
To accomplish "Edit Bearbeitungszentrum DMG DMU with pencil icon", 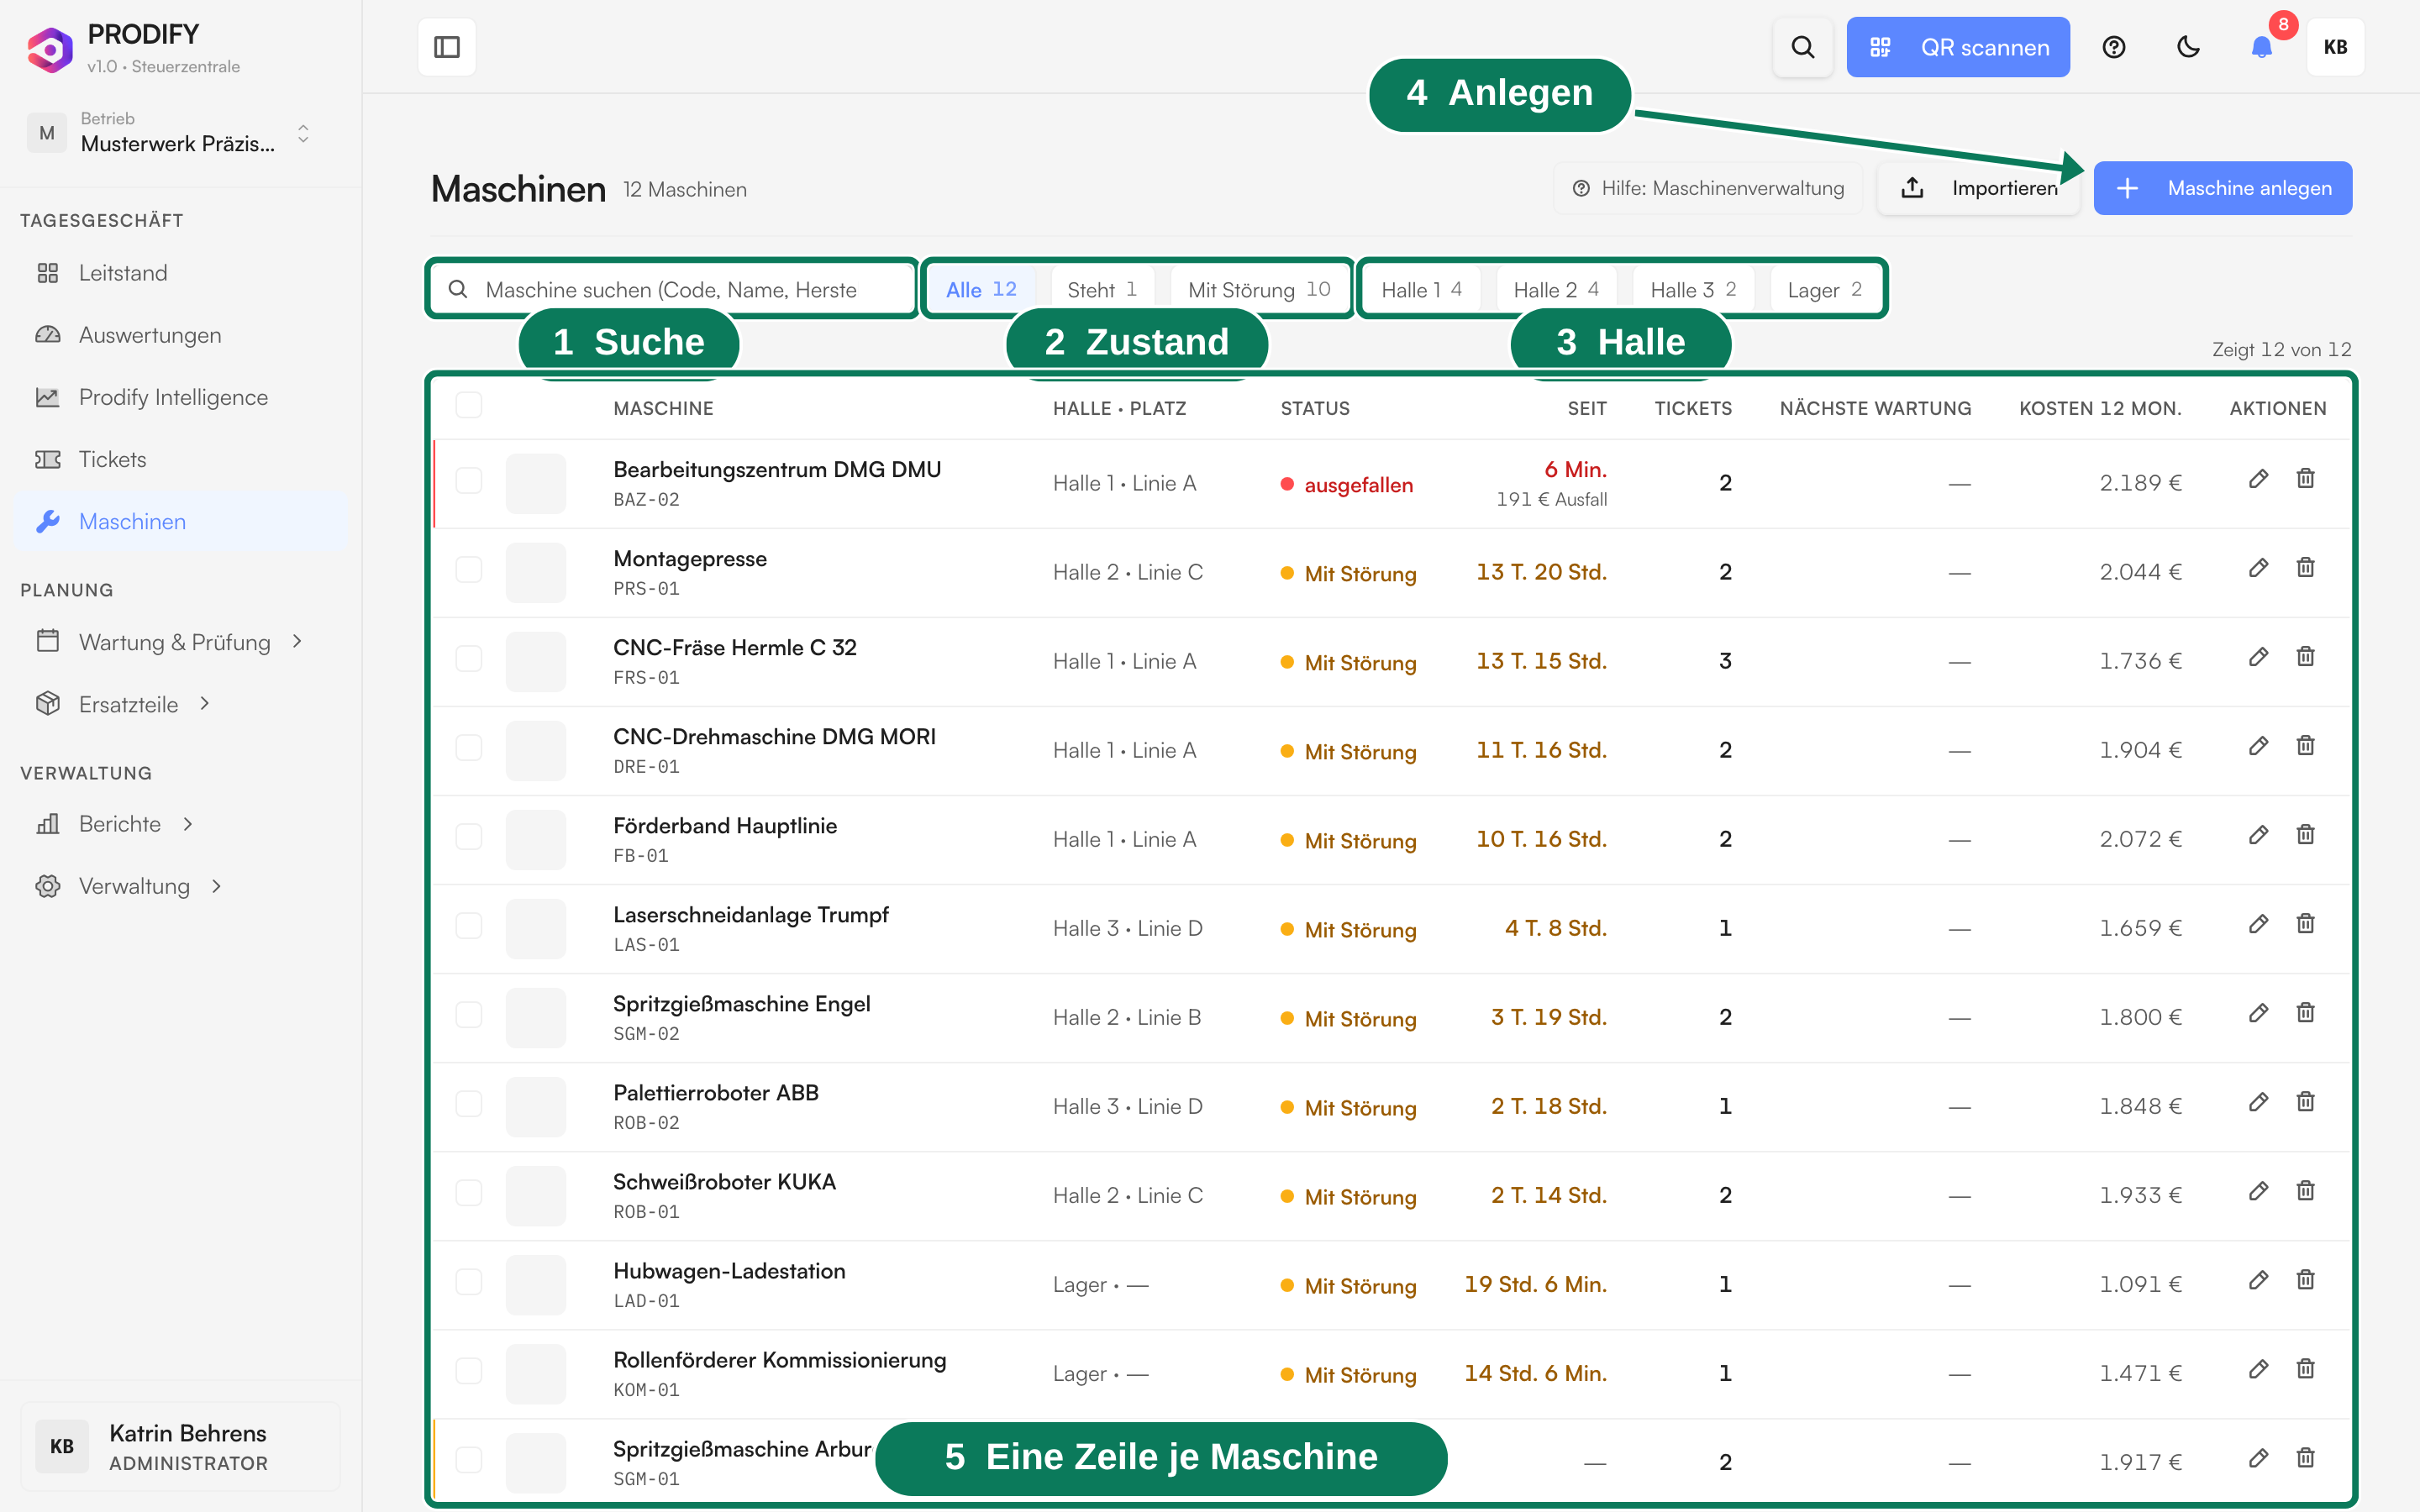I will coord(2258,479).
